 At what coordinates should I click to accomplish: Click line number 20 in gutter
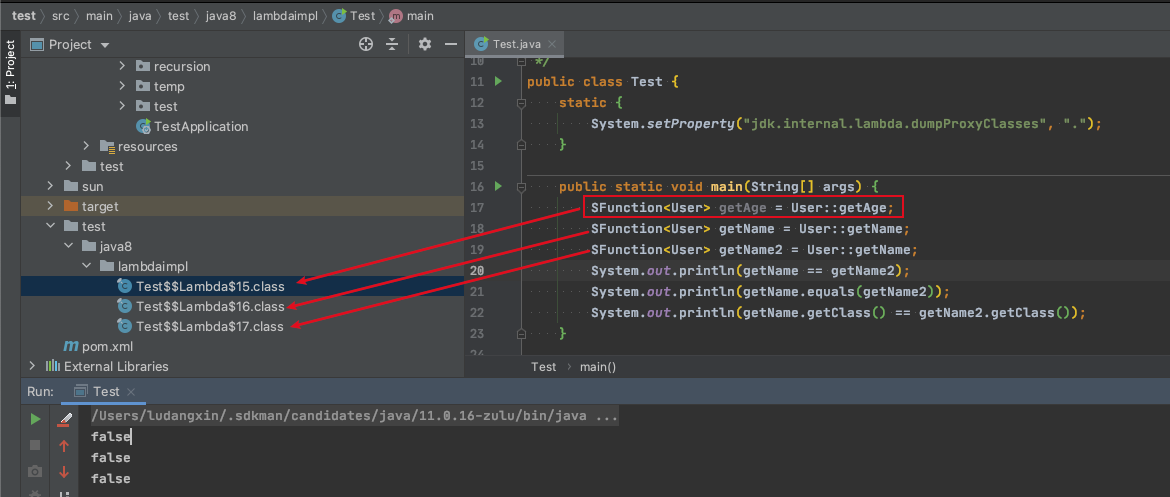pos(477,270)
